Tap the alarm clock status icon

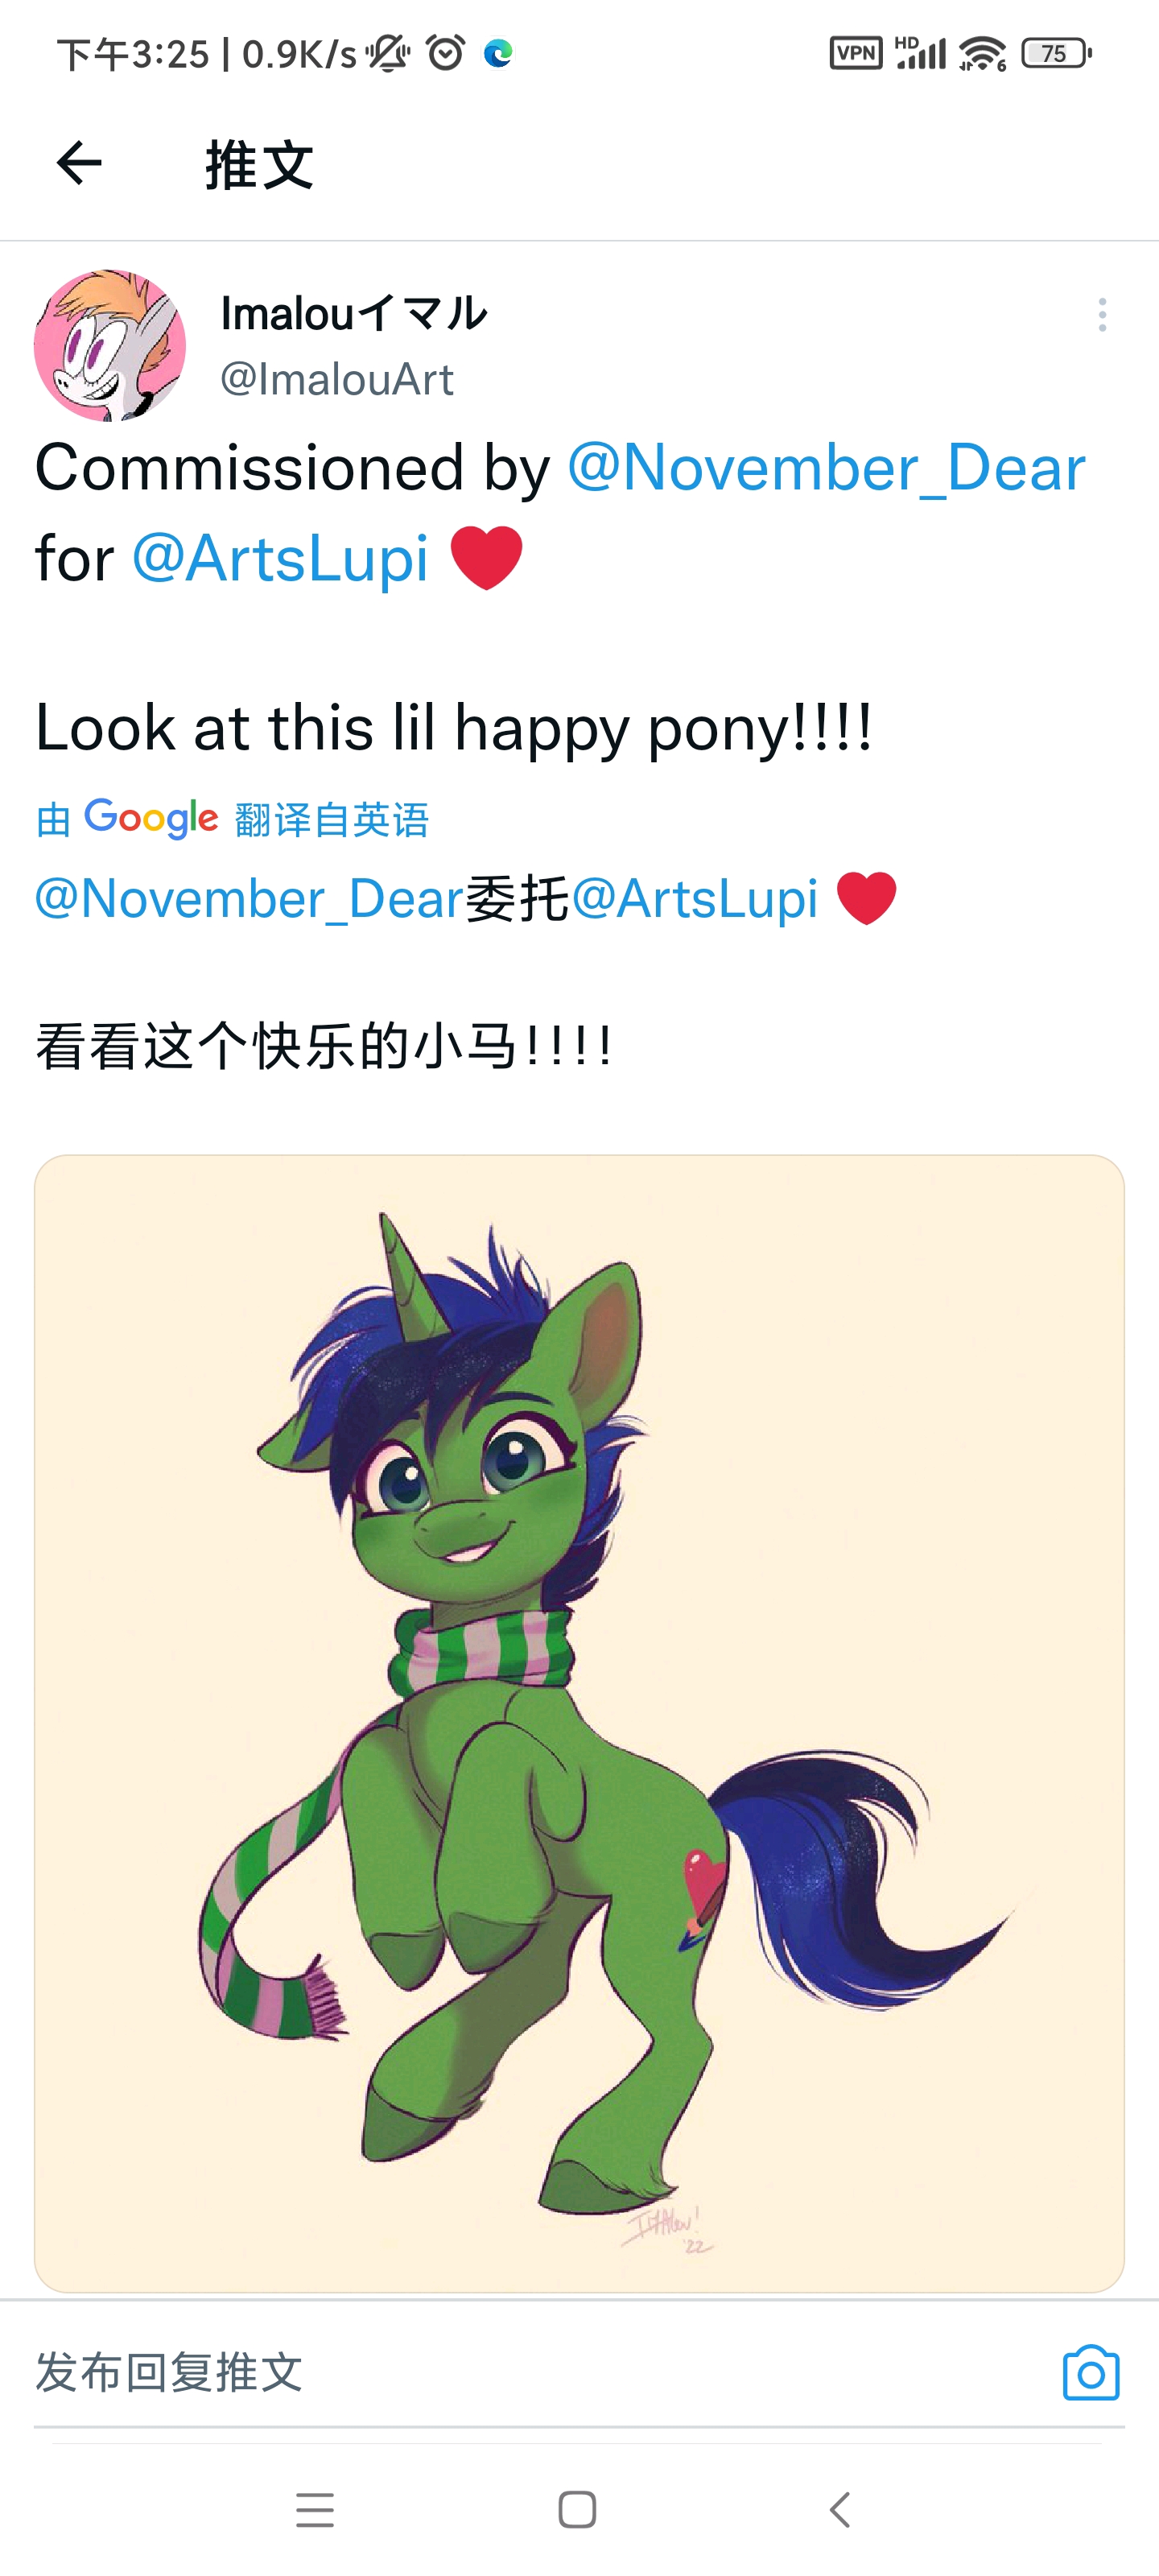[446, 53]
